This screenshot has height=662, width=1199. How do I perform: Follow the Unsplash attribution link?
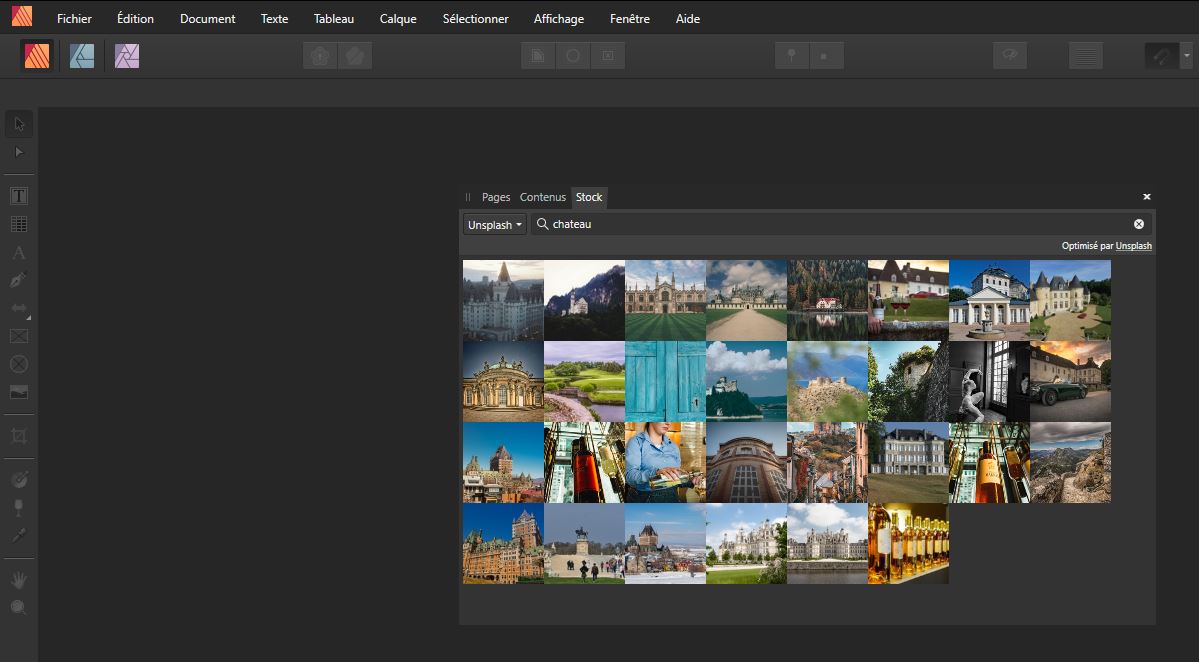click(x=1133, y=245)
